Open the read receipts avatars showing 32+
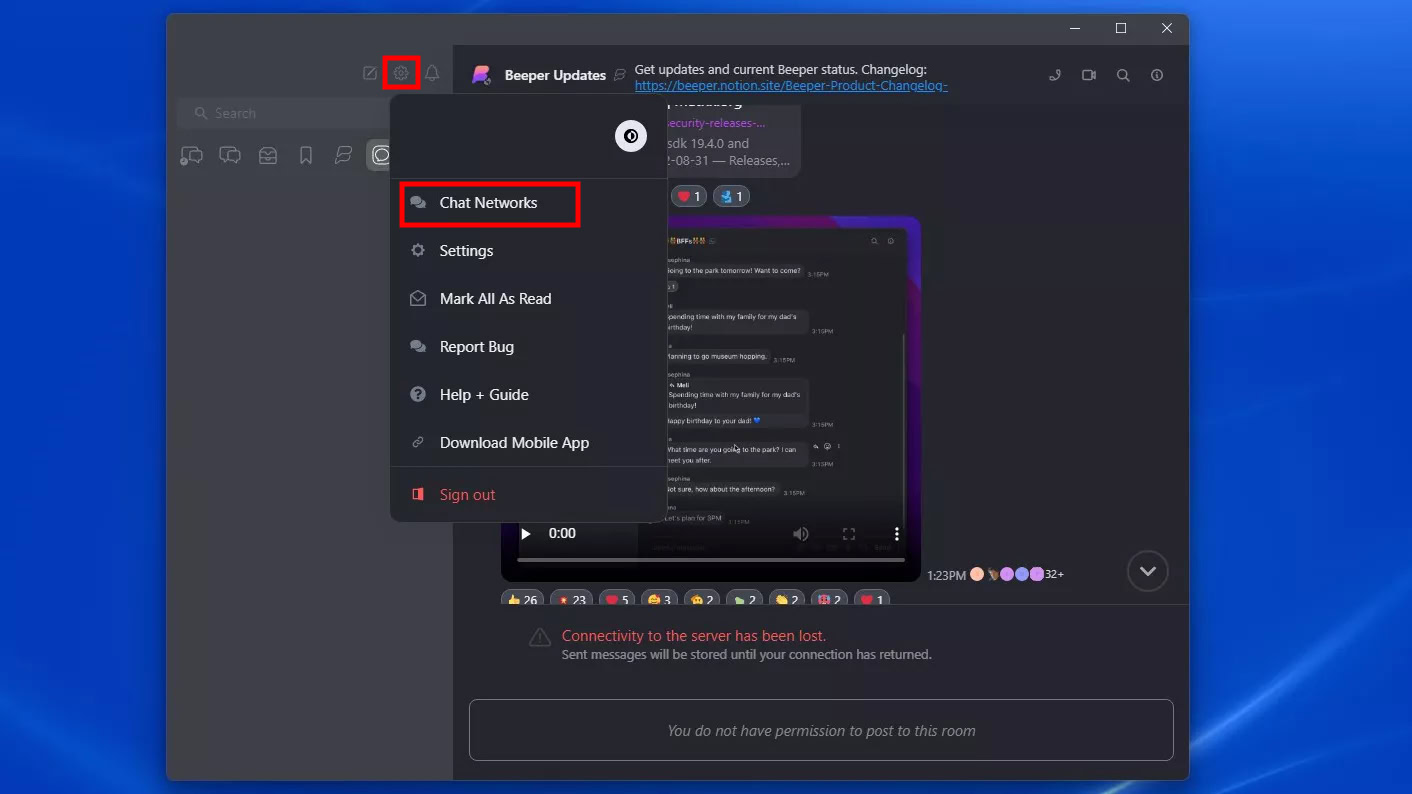1412x794 pixels. coord(1017,575)
